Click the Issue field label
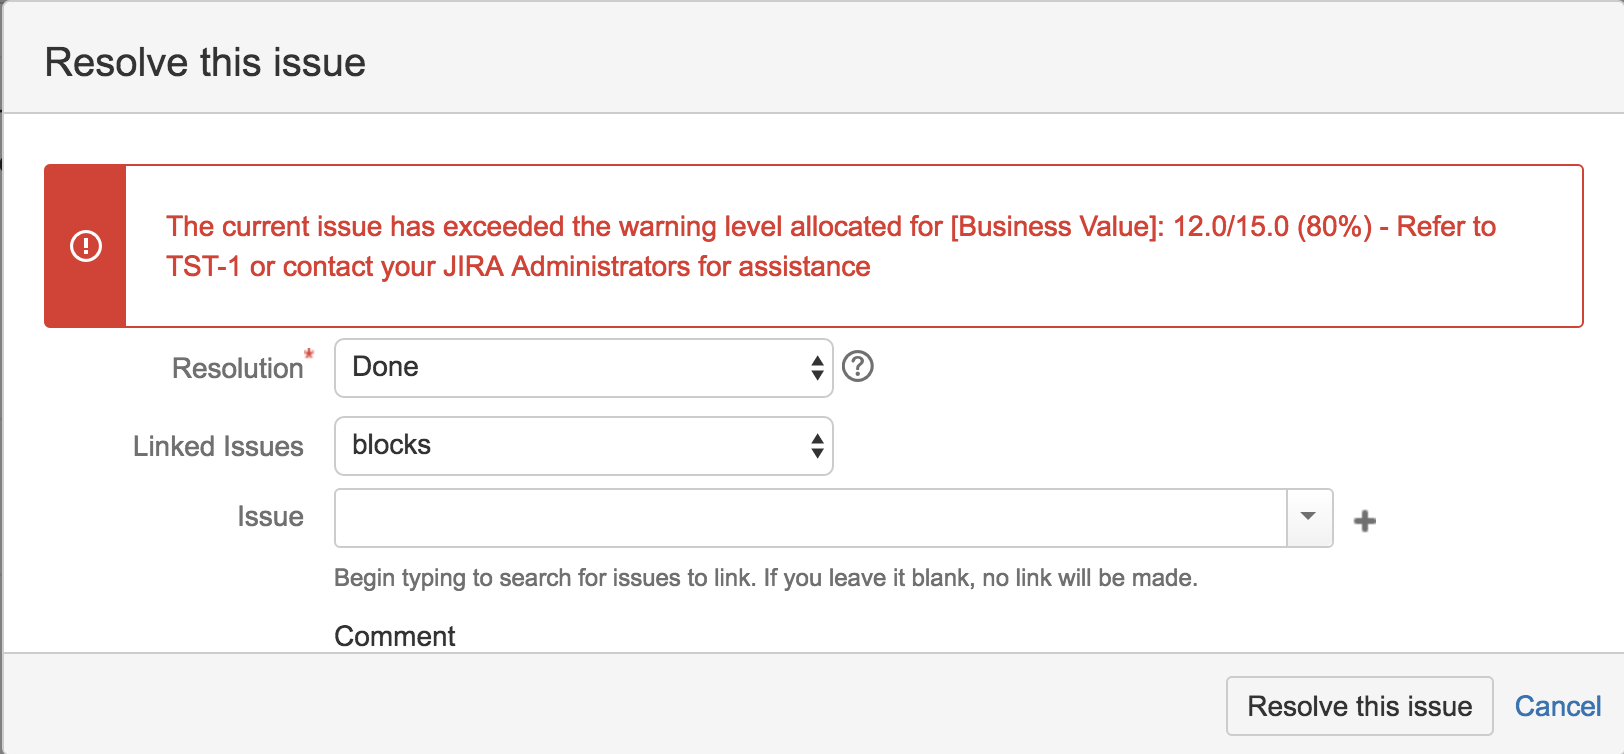1624x754 pixels. (x=270, y=517)
